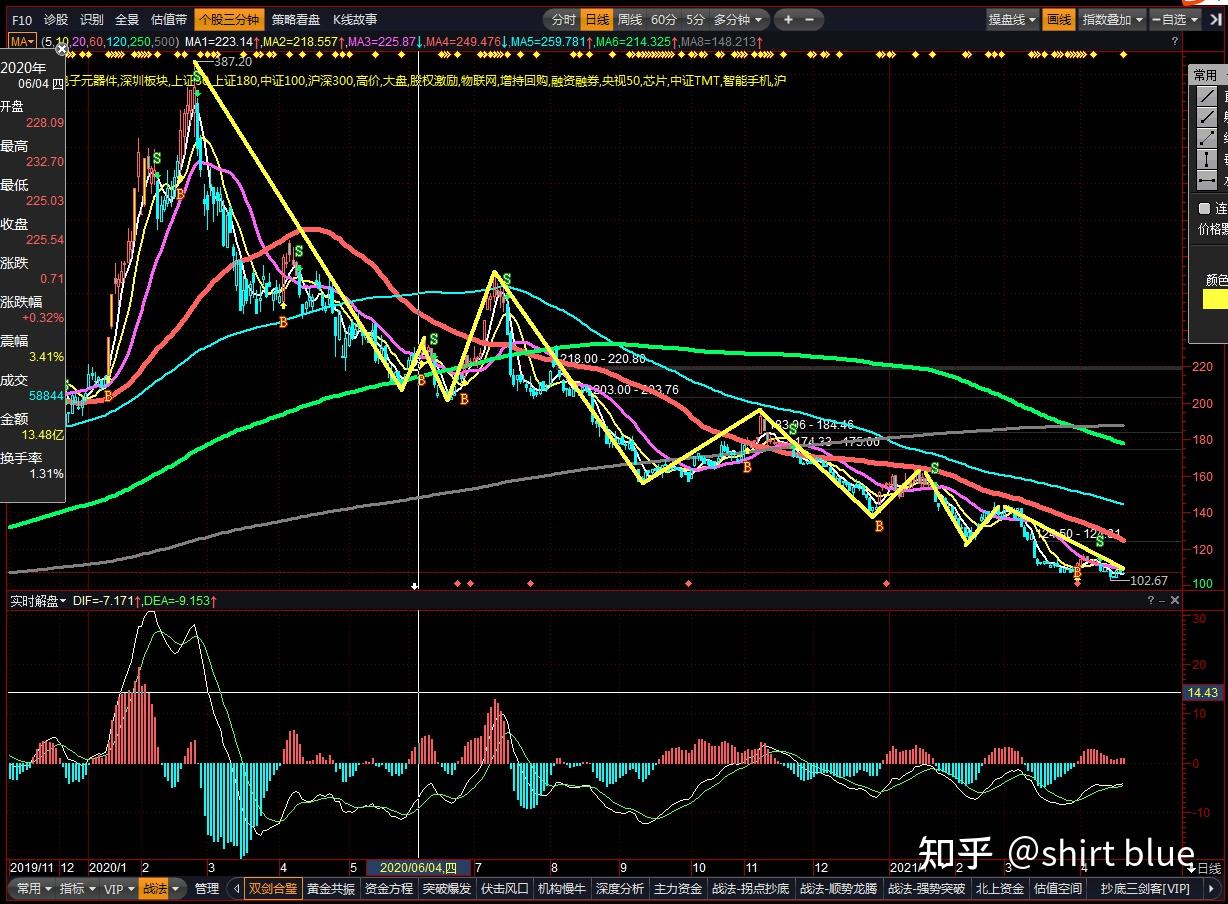Click the 14.43 value label on MACD axis
The height and width of the screenshot is (904, 1228).
pos(1202,692)
